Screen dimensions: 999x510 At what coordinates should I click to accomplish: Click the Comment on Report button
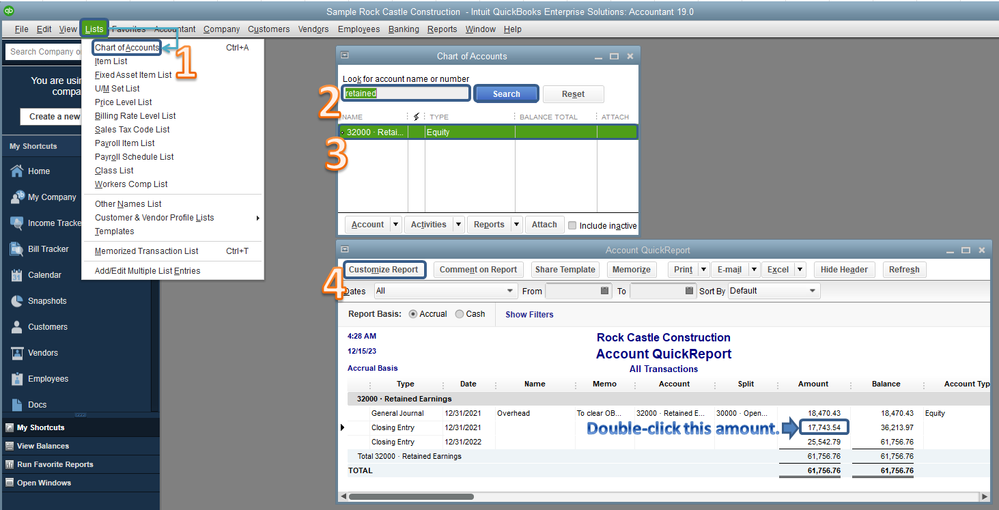(x=478, y=270)
